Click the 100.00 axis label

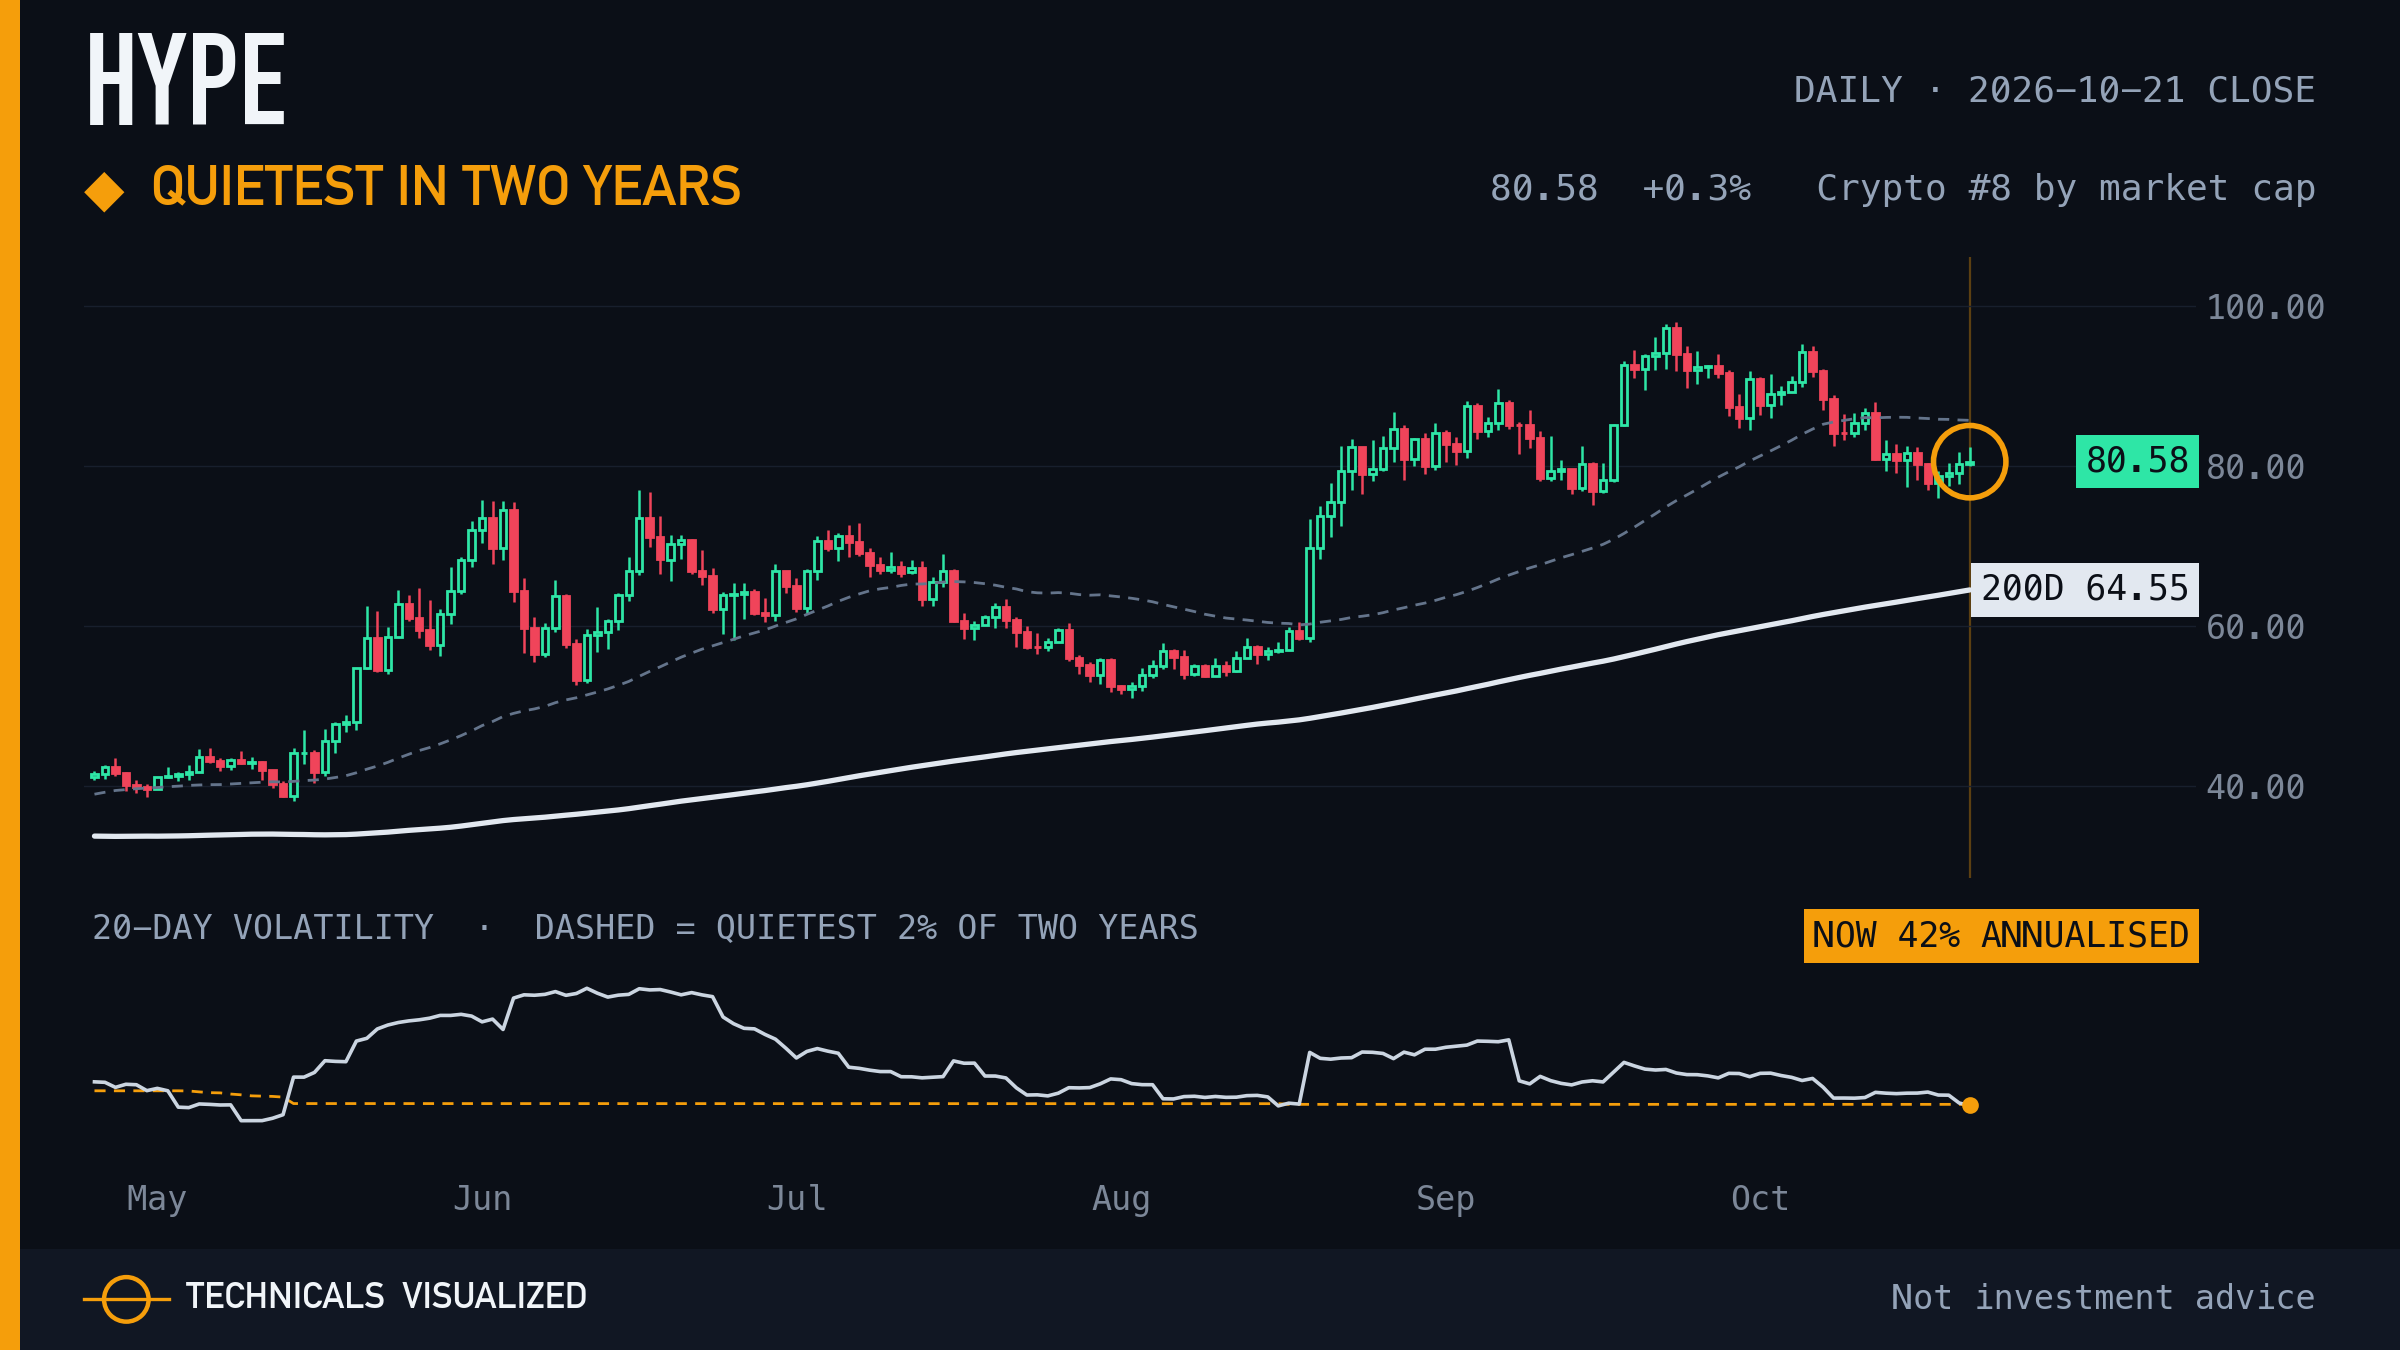2265,307
